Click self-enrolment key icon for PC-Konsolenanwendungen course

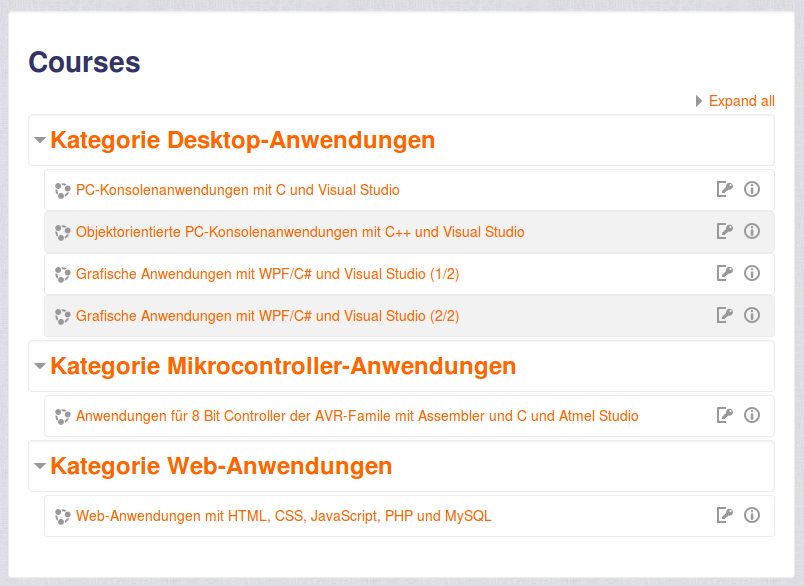point(725,189)
